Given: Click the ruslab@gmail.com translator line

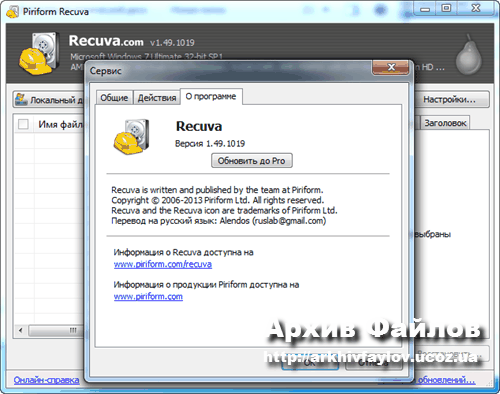Looking at the screenshot, I should (219, 221).
